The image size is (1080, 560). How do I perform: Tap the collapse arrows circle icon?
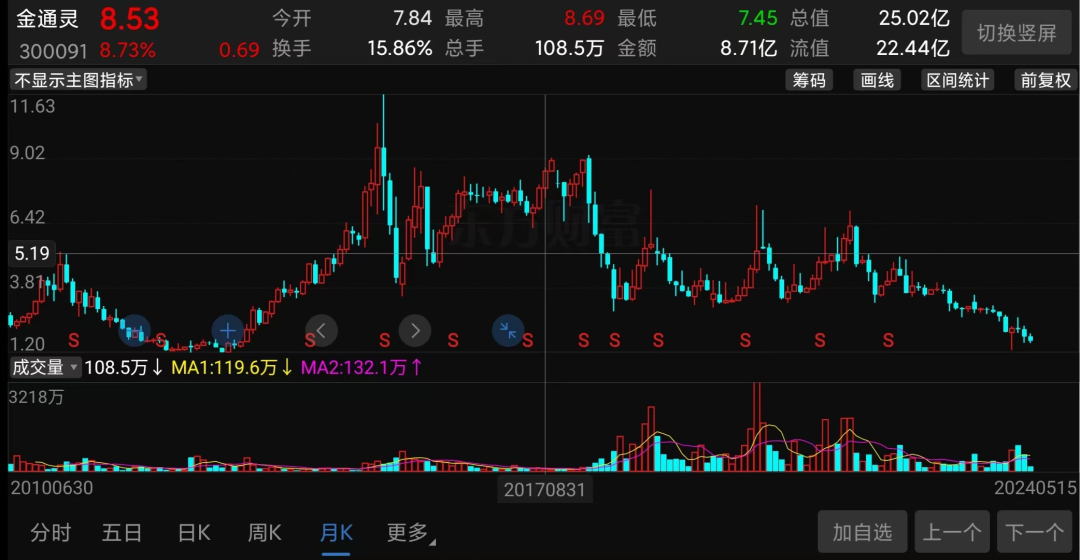pyautogui.click(x=508, y=331)
